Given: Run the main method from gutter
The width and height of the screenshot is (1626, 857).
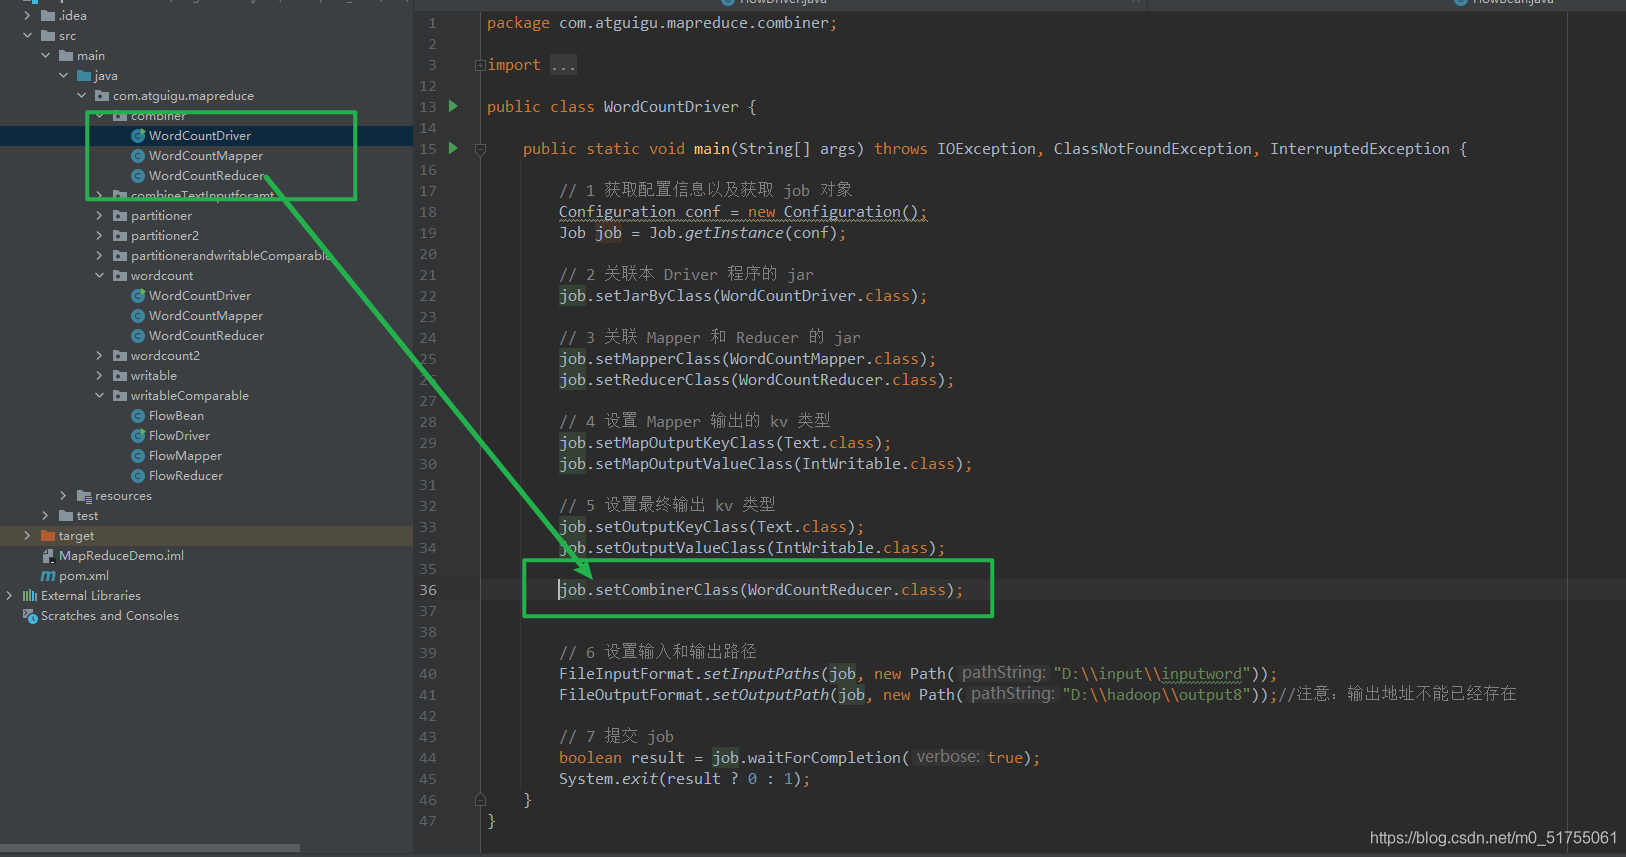Looking at the screenshot, I should pyautogui.click(x=453, y=148).
